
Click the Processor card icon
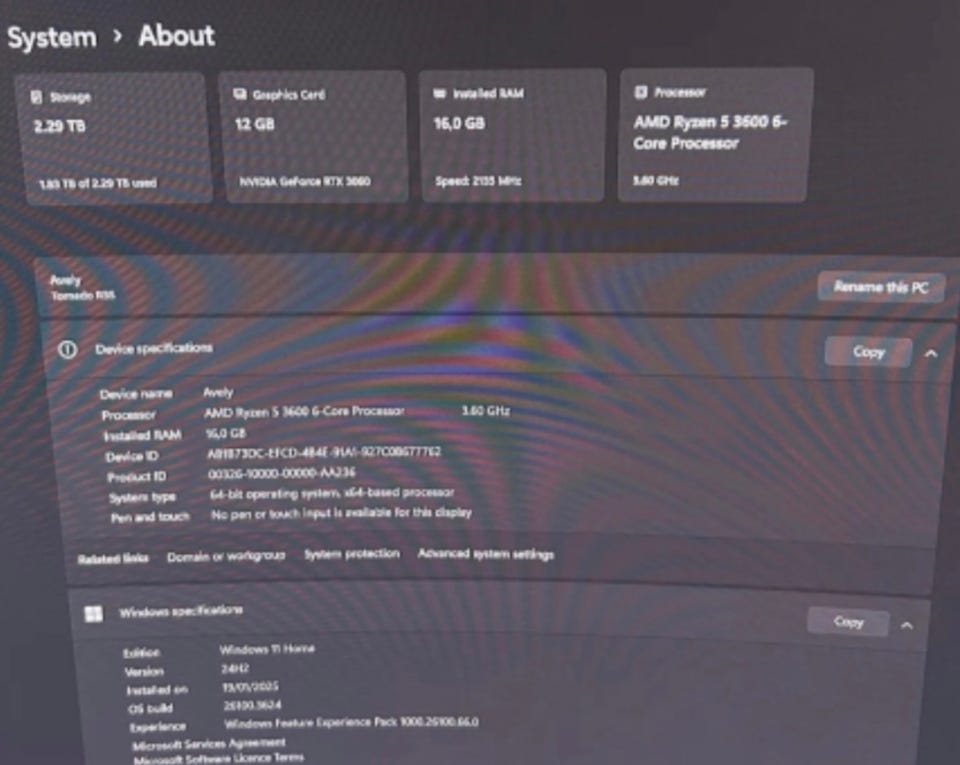[x=640, y=92]
